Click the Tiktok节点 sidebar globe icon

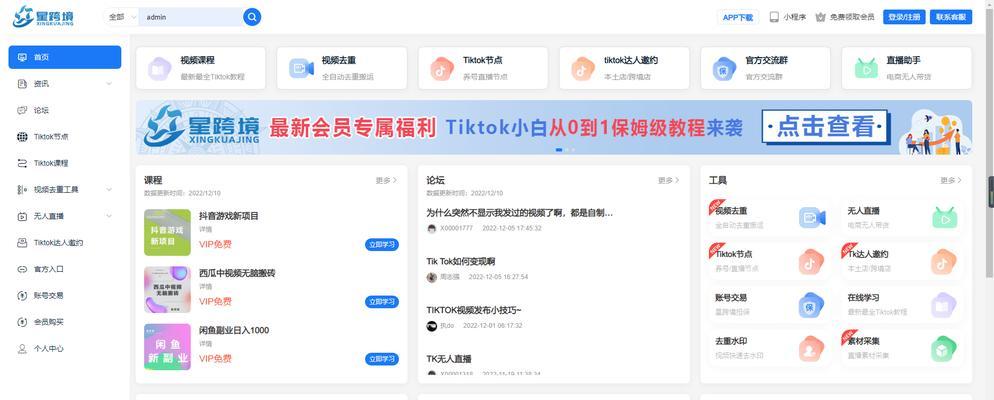click(x=22, y=137)
